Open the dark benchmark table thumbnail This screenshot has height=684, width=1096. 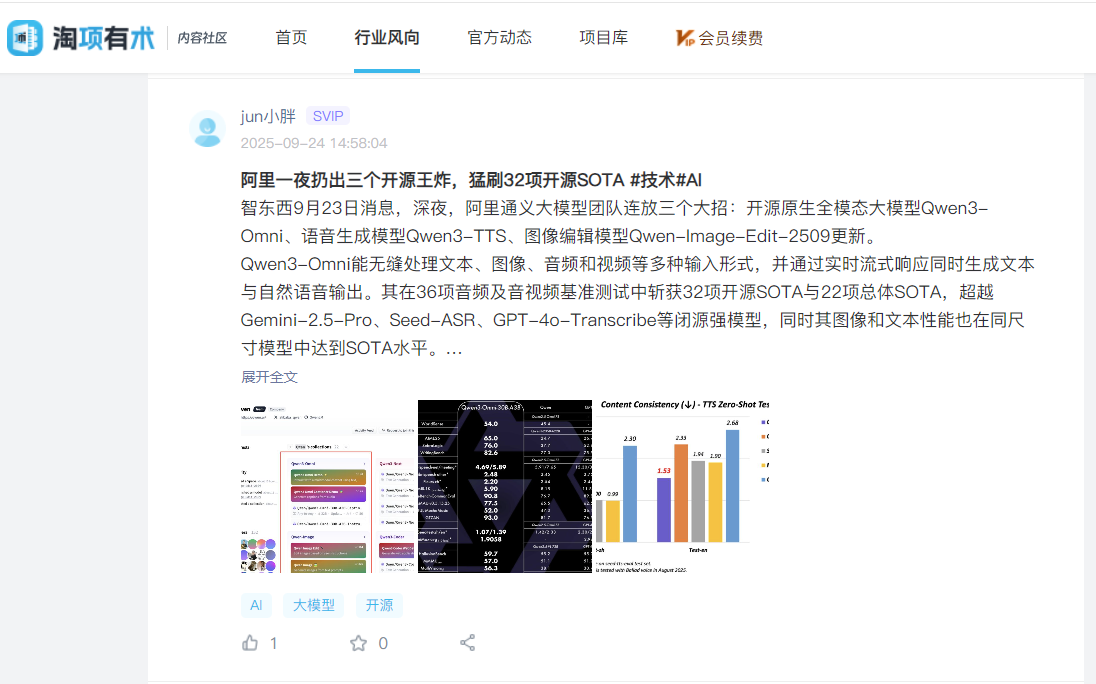coord(505,486)
